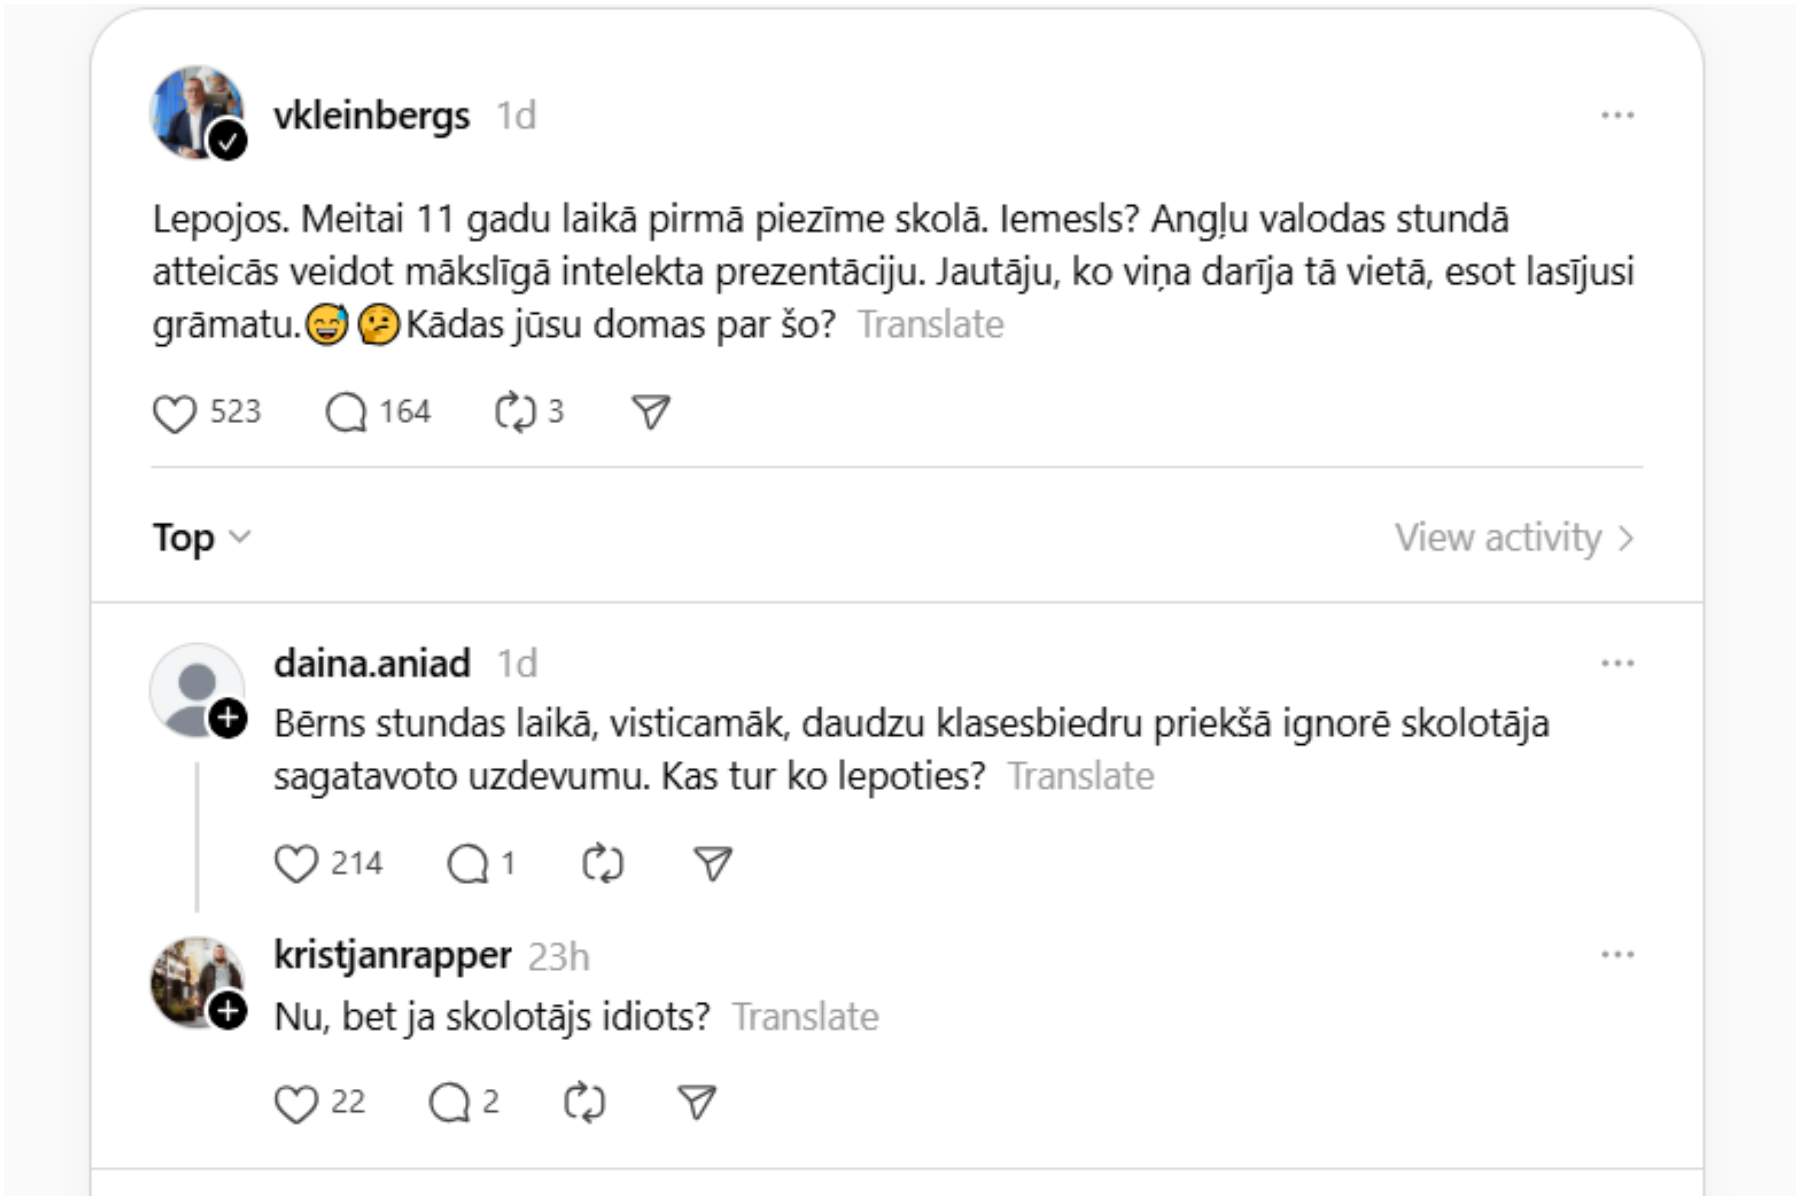The image size is (1800, 1200).
Task: Like kristjanrapper's reply
Action: coord(296,1104)
